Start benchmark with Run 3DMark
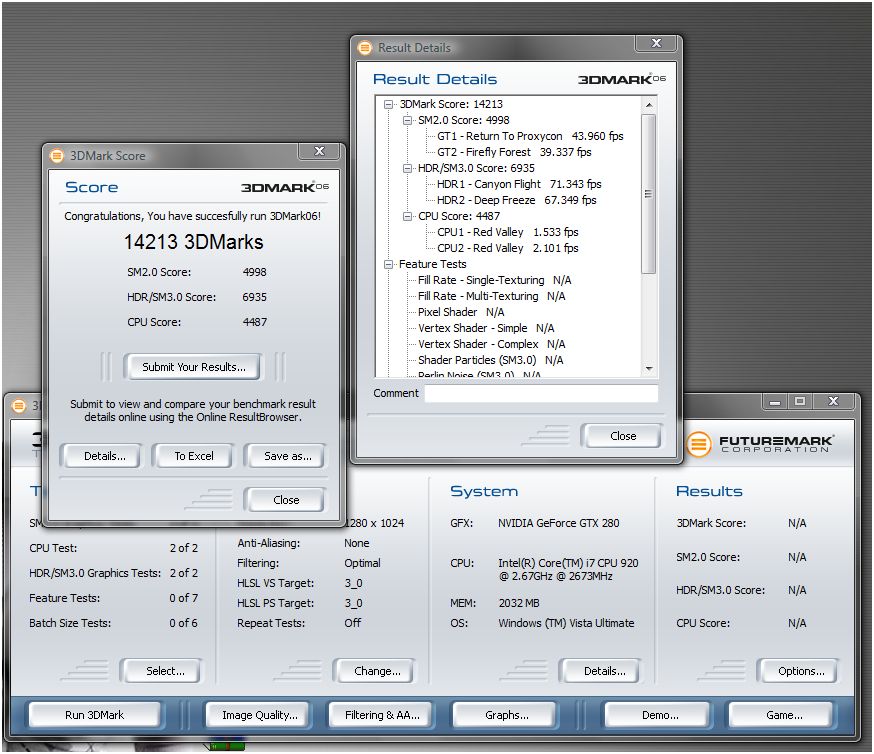 94,715
